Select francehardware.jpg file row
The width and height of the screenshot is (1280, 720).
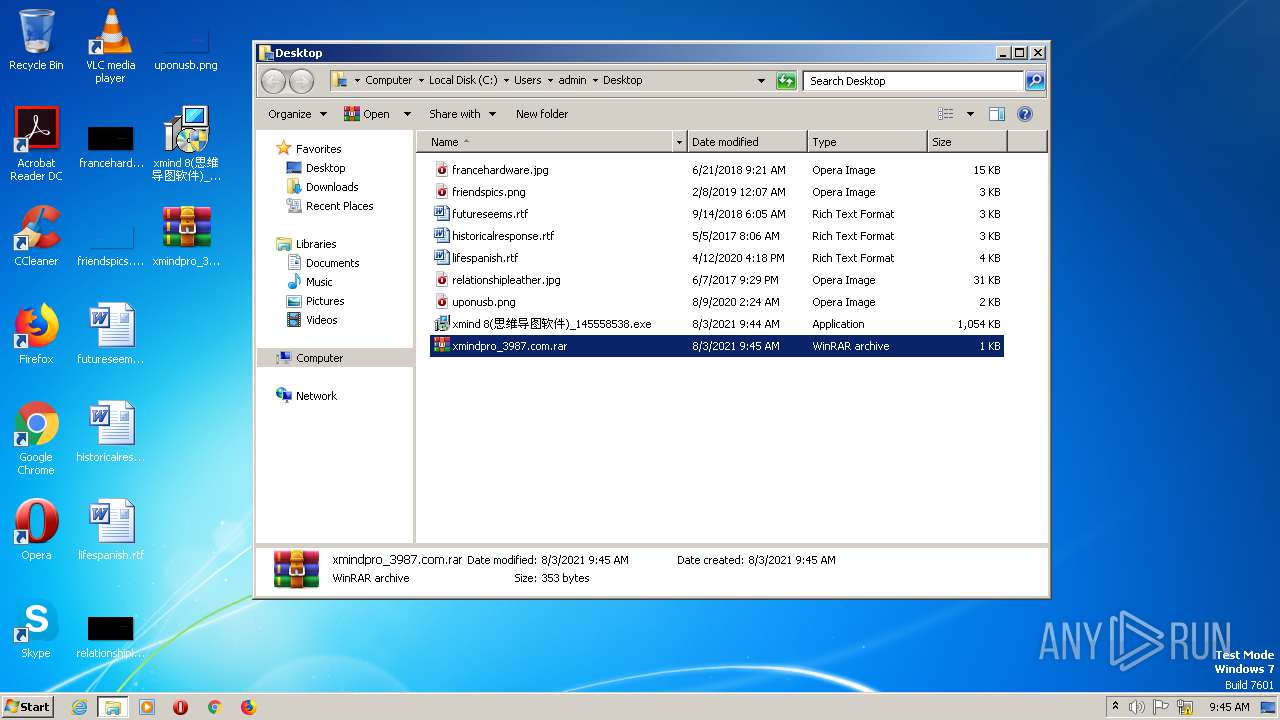717,170
